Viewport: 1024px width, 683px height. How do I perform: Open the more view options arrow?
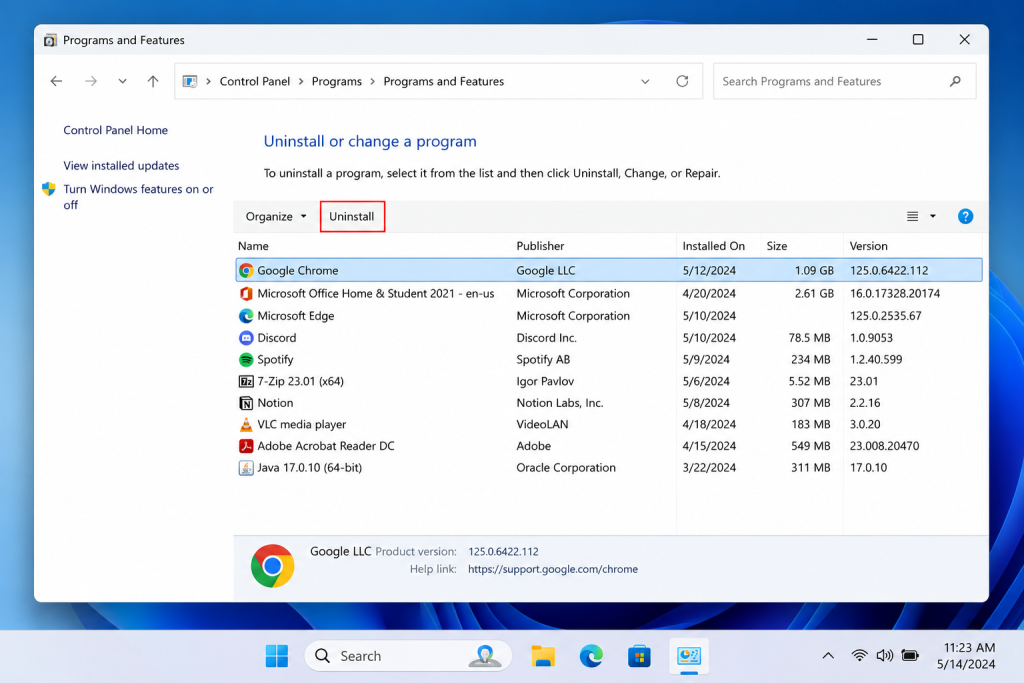[x=933, y=216]
